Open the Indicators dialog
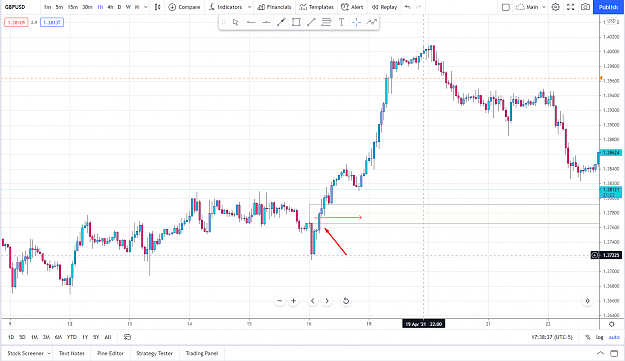 (x=225, y=7)
